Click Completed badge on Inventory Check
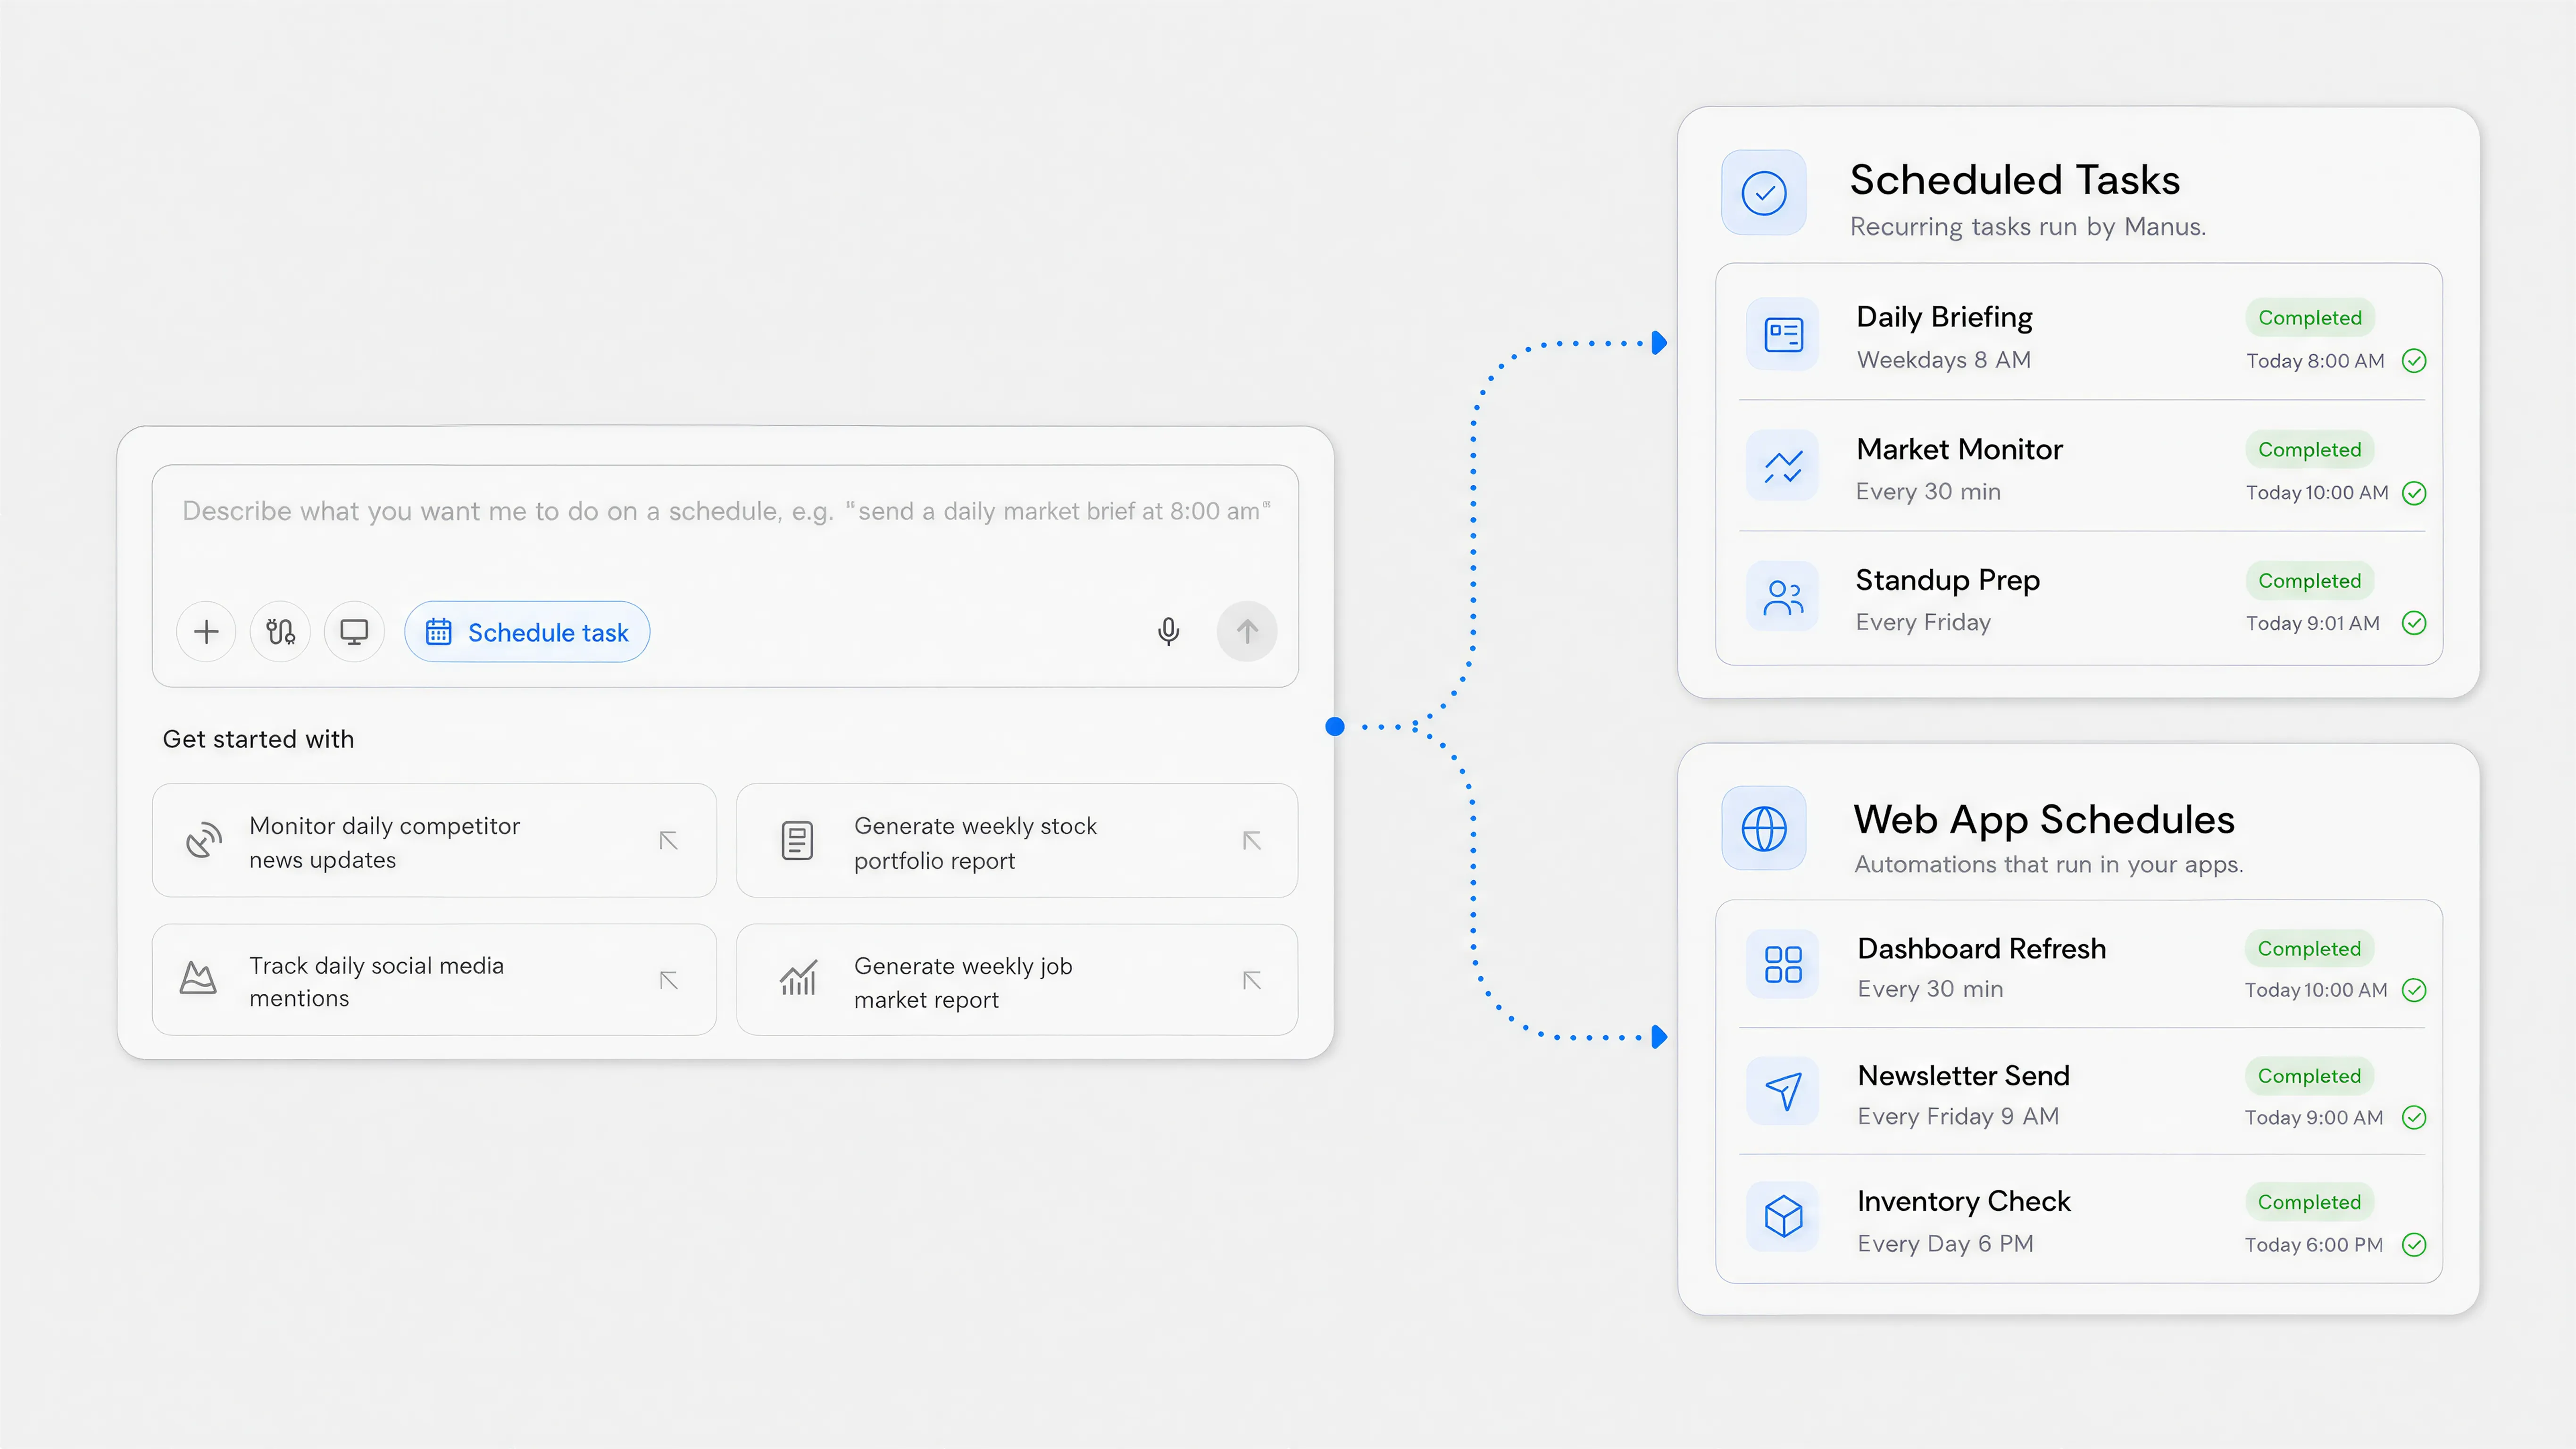2576x1449 pixels. [2309, 1202]
